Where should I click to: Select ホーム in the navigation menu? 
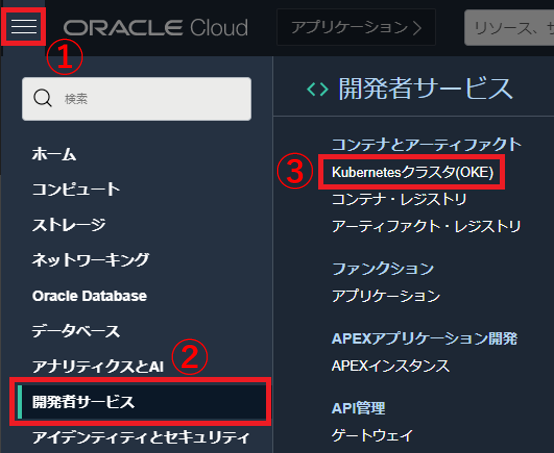point(54,154)
